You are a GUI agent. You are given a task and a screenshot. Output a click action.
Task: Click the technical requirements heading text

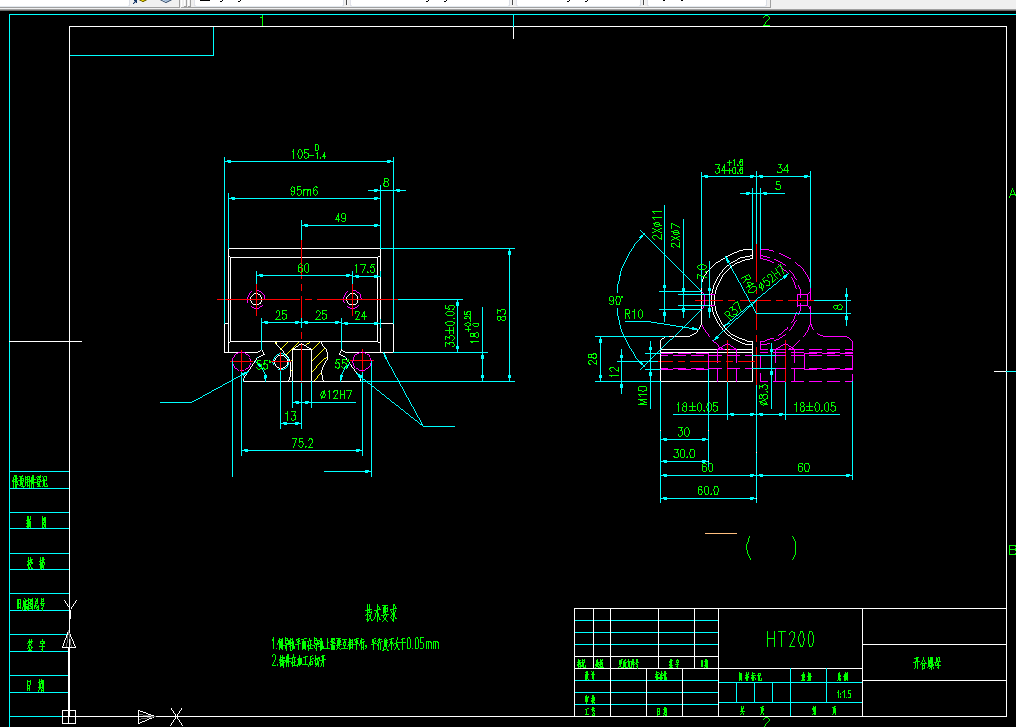pyautogui.click(x=381, y=613)
